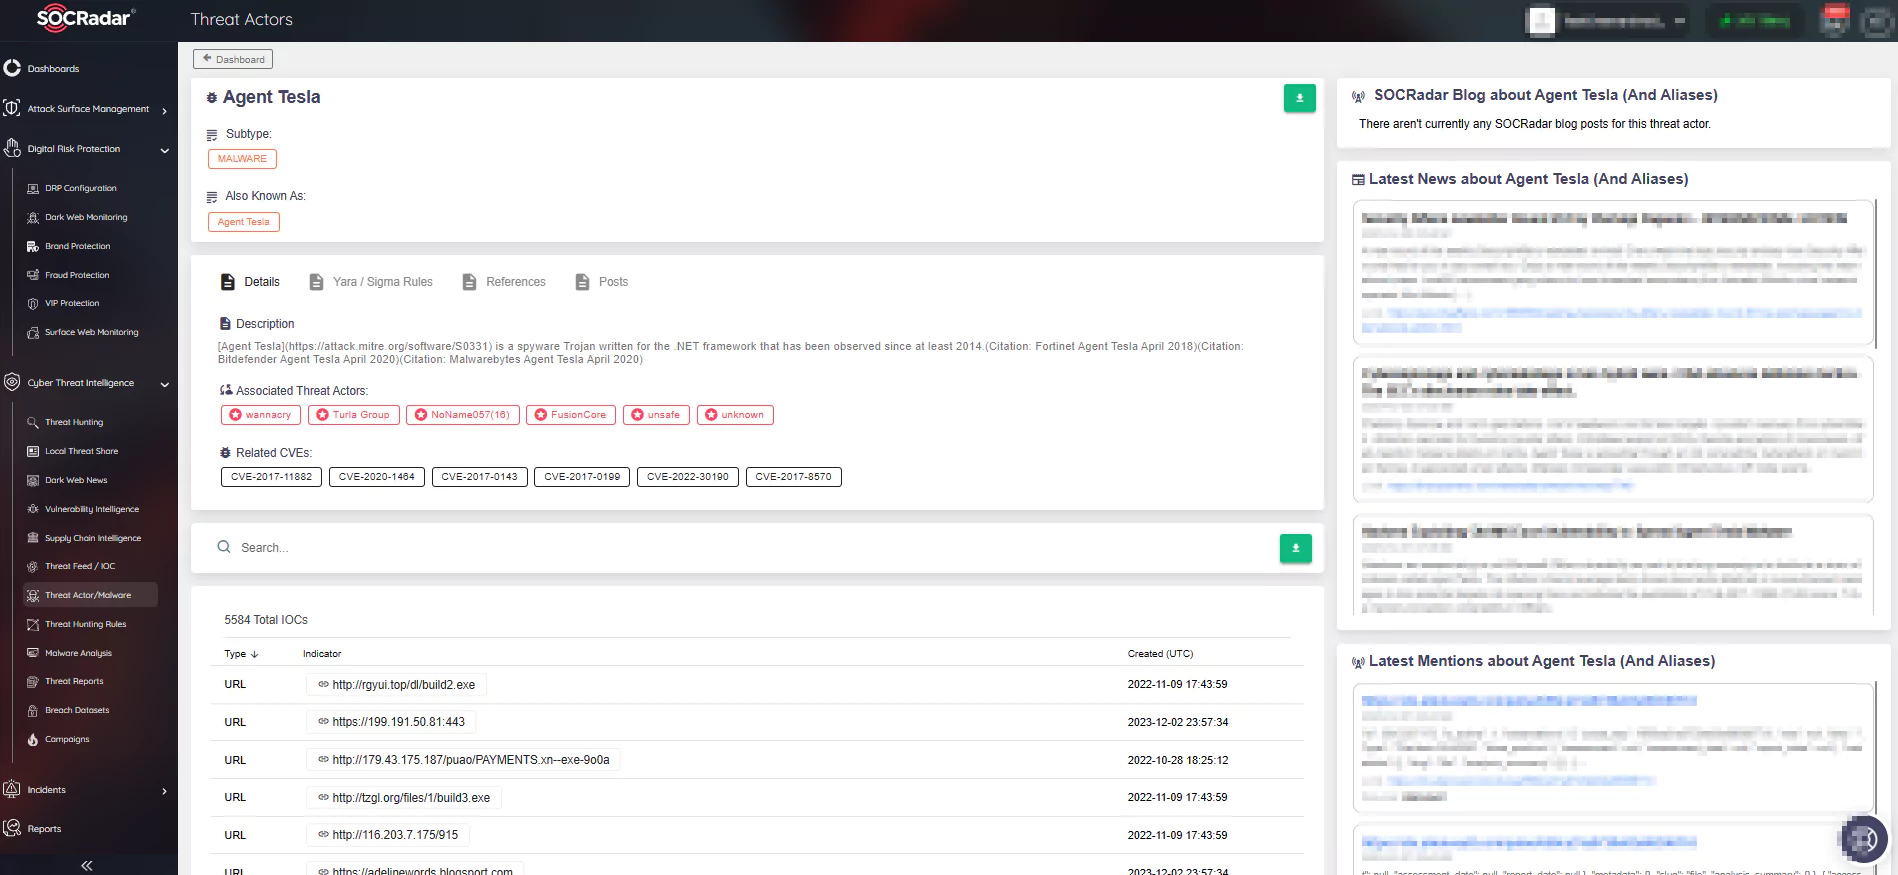The height and width of the screenshot is (875, 1898).
Task: Open the FusionCore threat actor tag
Action: click(571, 415)
